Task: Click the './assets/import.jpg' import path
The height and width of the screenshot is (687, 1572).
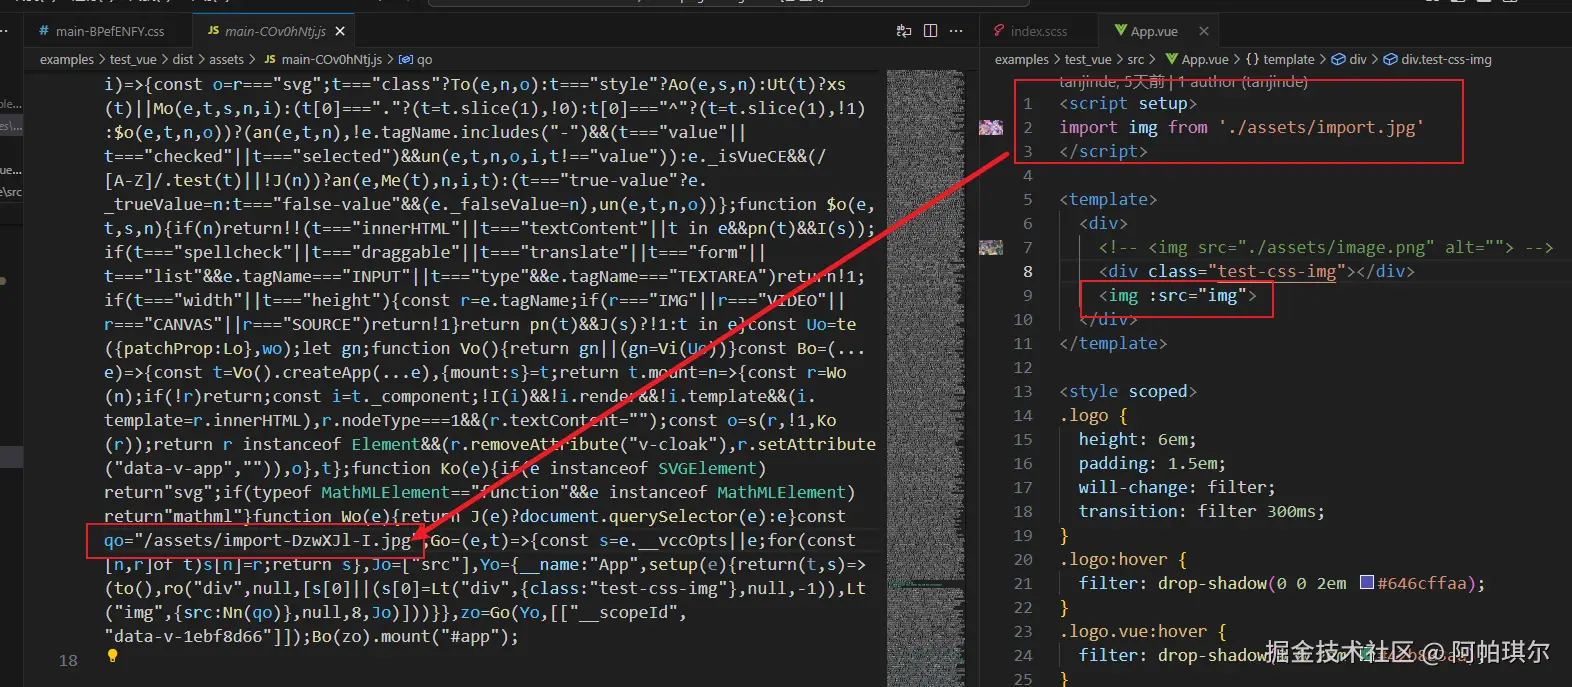Action: click(1321, 127)
